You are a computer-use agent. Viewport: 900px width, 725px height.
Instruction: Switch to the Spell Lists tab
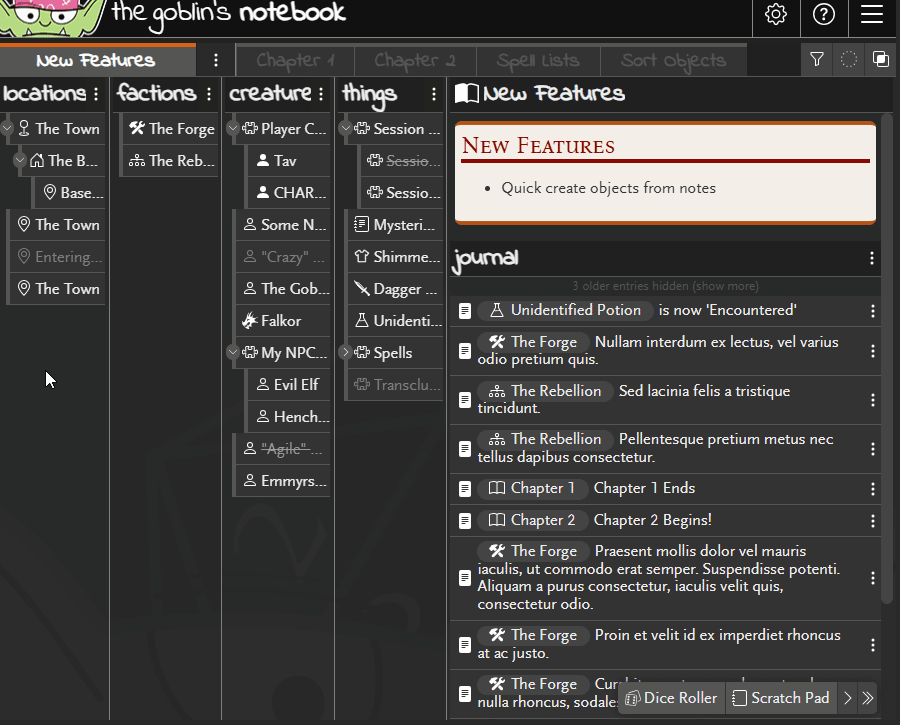click(x=538, y=60)
